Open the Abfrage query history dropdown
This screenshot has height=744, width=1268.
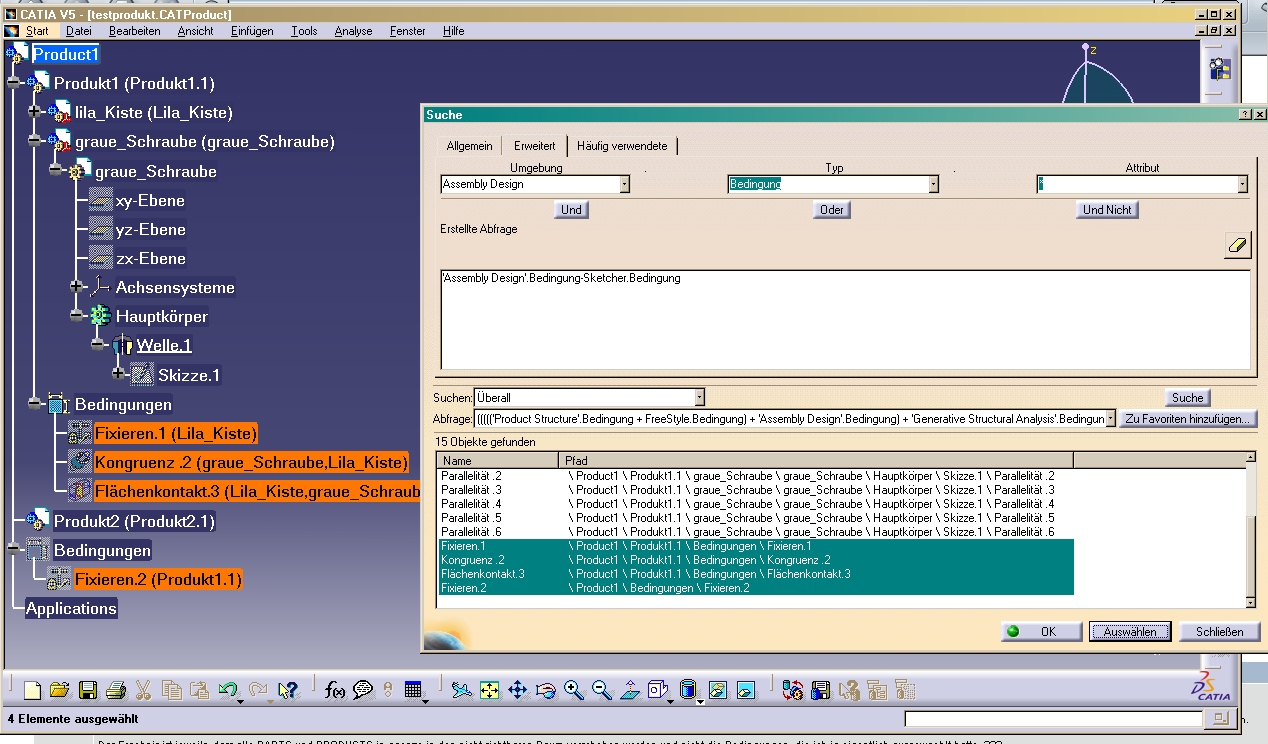1110,418
